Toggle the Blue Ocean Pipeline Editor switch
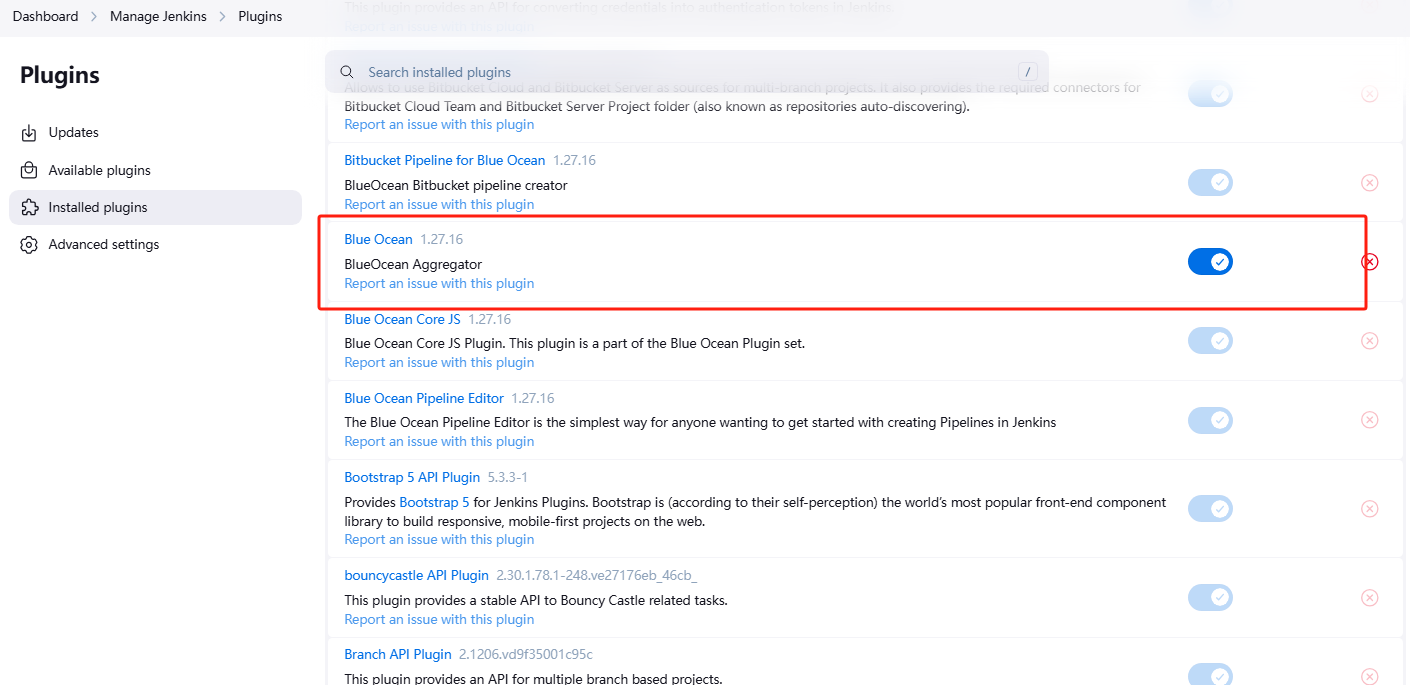The height and width of the screenshot is (685, 1410). (x=1210, y=420)
